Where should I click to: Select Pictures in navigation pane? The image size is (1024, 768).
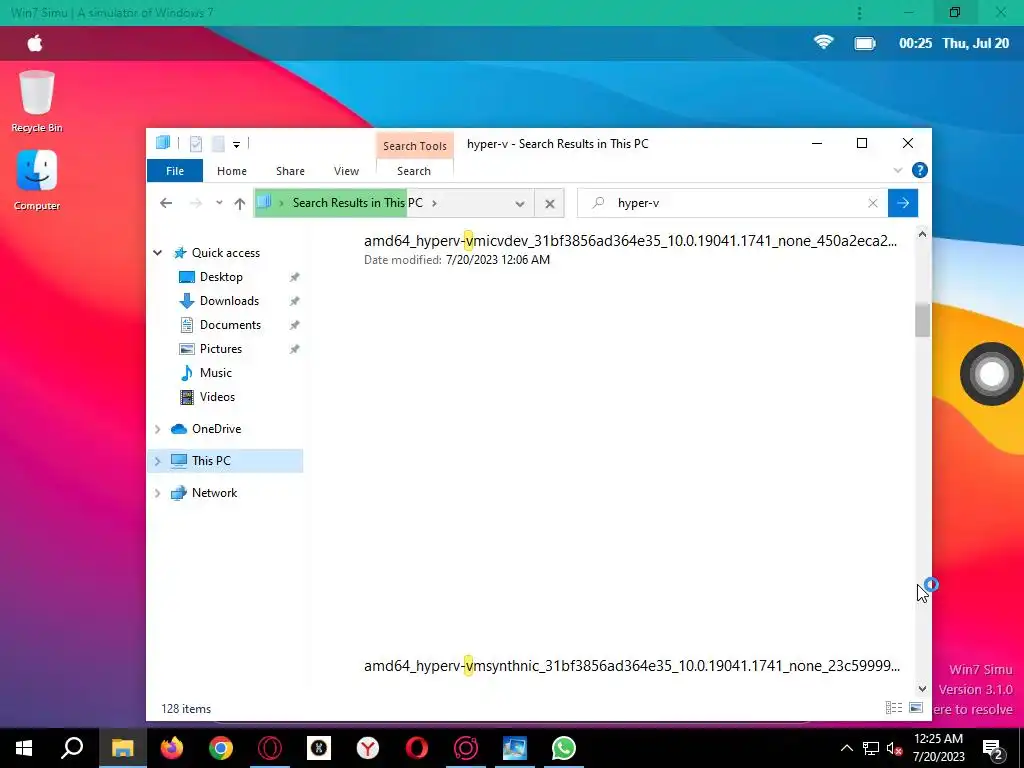[221, 349]
